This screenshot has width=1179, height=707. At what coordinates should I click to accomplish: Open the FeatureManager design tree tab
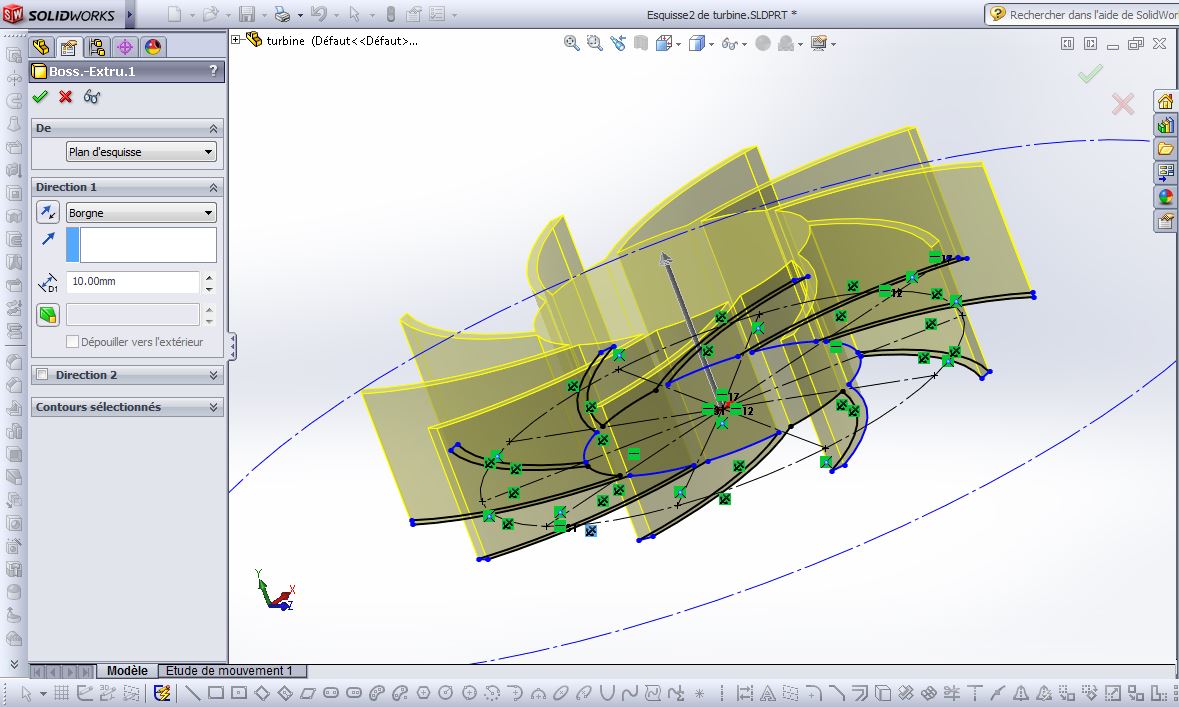pyautogui.click(x=41, y=47)
